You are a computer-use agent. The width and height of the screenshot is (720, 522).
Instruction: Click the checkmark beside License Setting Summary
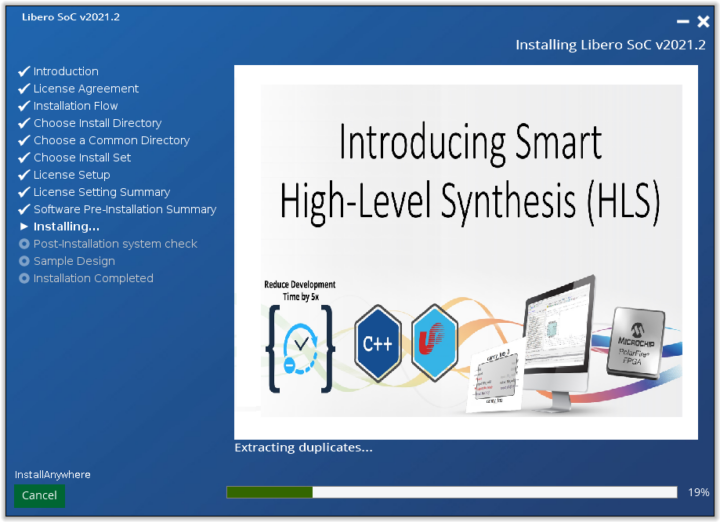click(24, 192)
